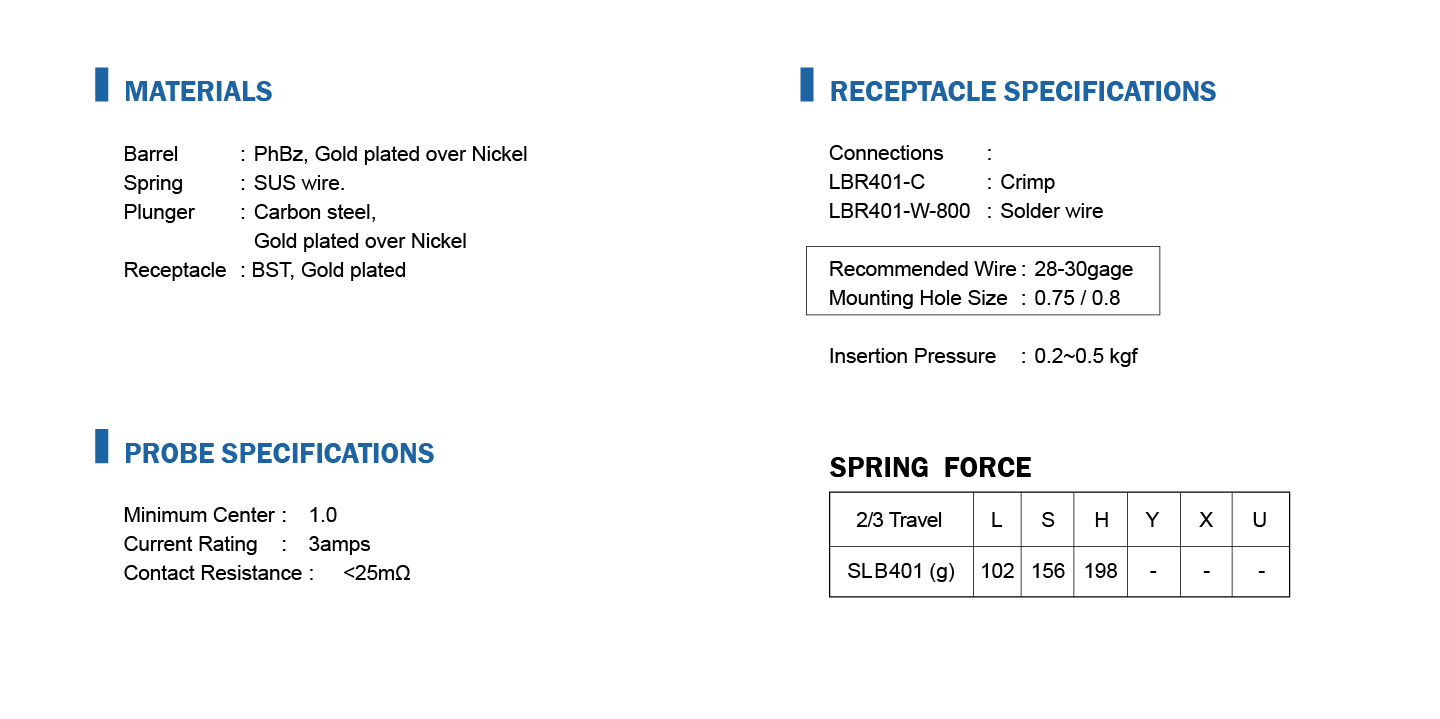
Task: Click the LBR401-C connection label
Action: pyautogui.click(x=877, y=182)
